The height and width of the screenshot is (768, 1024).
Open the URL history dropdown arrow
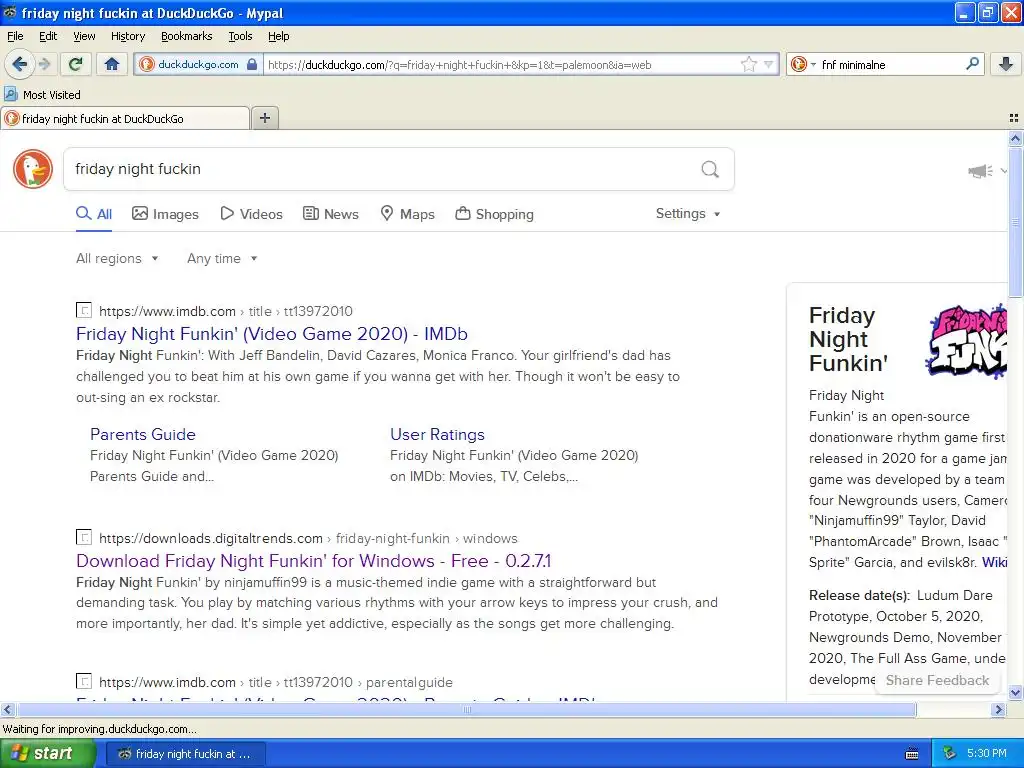[x=769, y=64]
